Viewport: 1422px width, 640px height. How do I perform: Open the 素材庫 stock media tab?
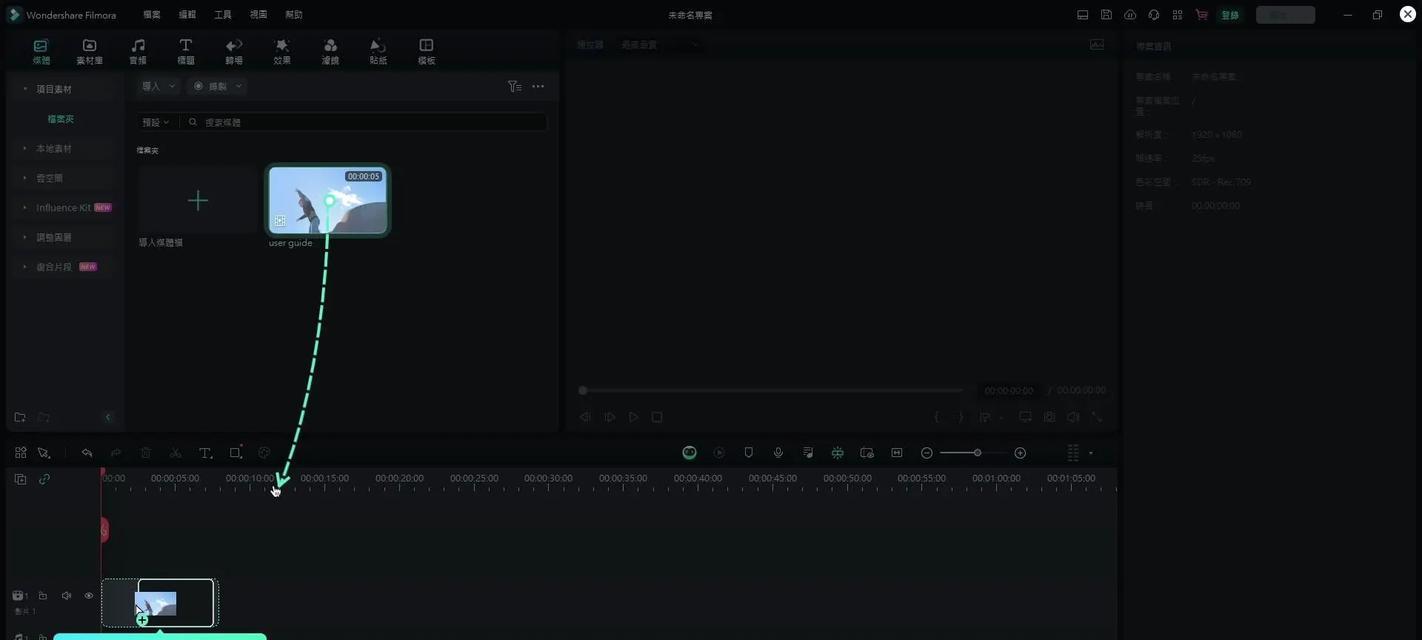tap(89, 52)
